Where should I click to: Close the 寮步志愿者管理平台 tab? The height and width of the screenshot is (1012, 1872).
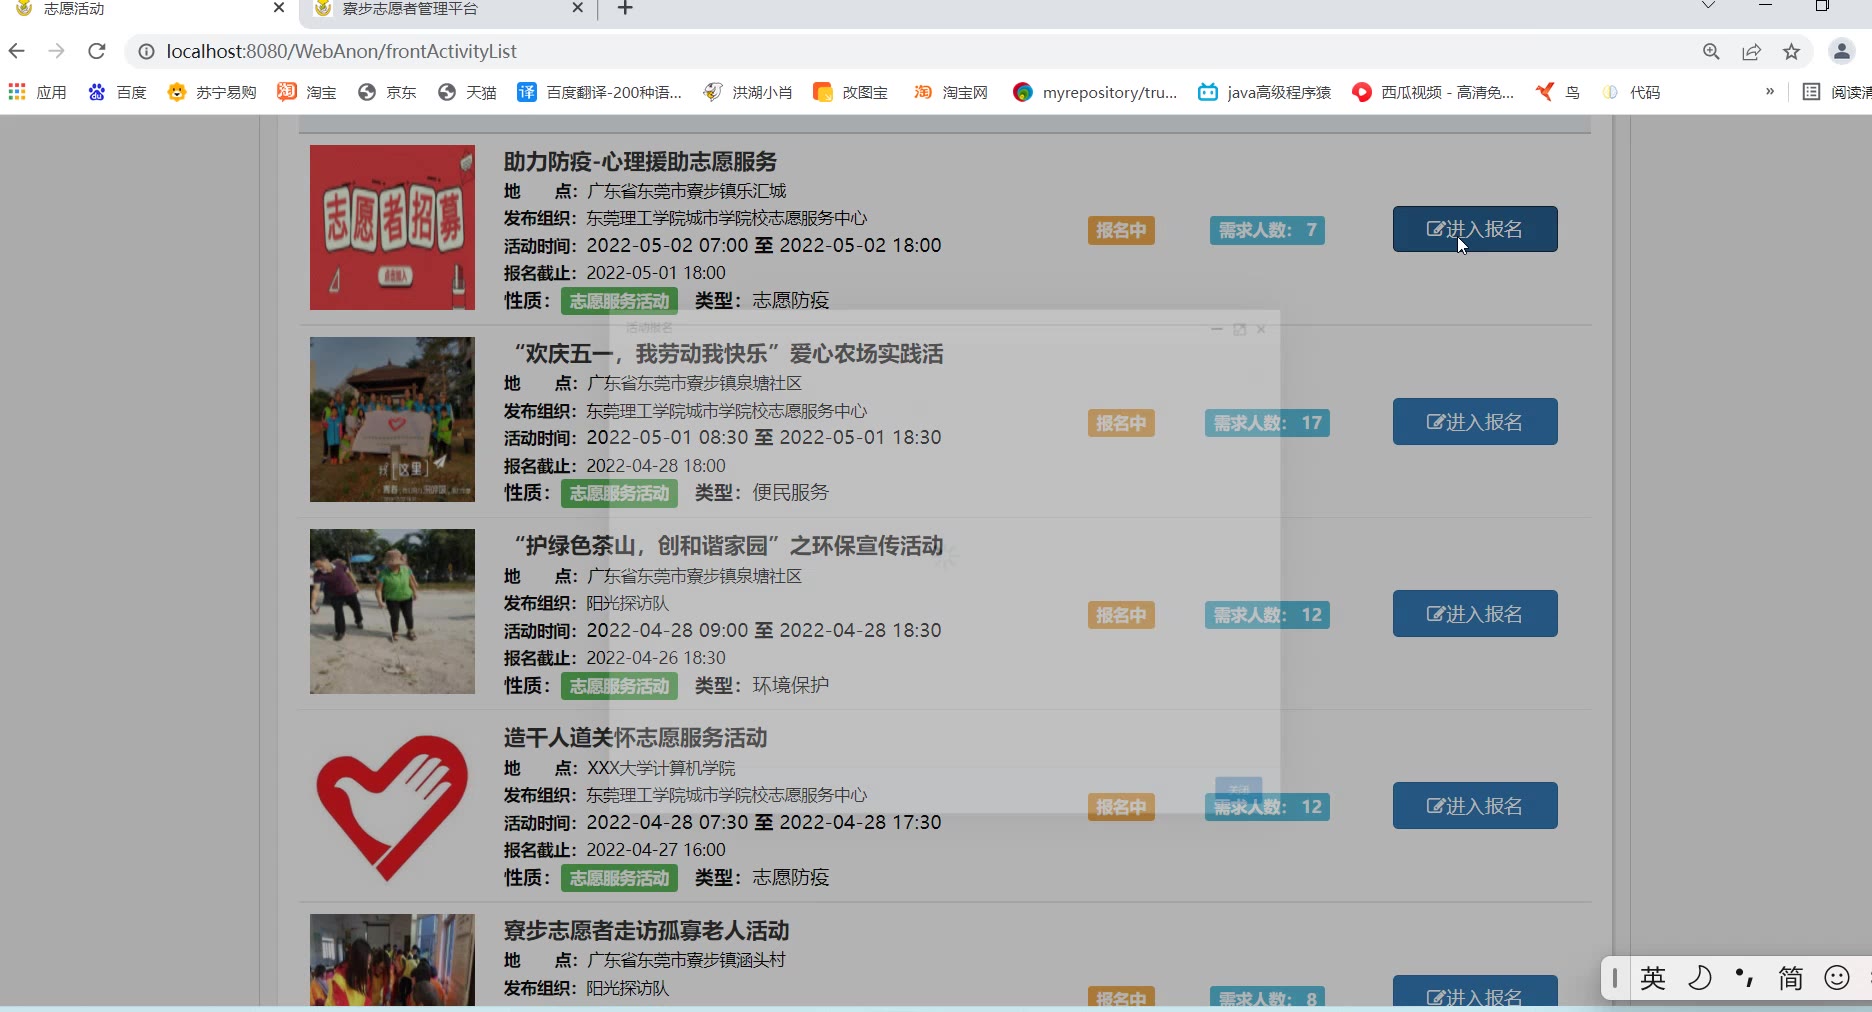click(577, 8)
